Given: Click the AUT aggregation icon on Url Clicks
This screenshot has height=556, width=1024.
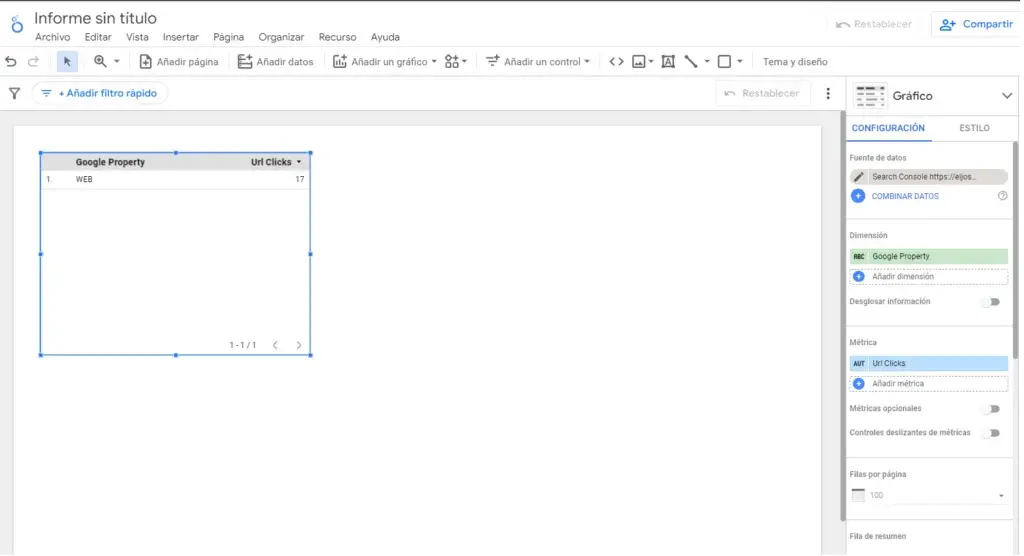Looking at the screenshot, I should pyautogui.click(x=859, y=363).
